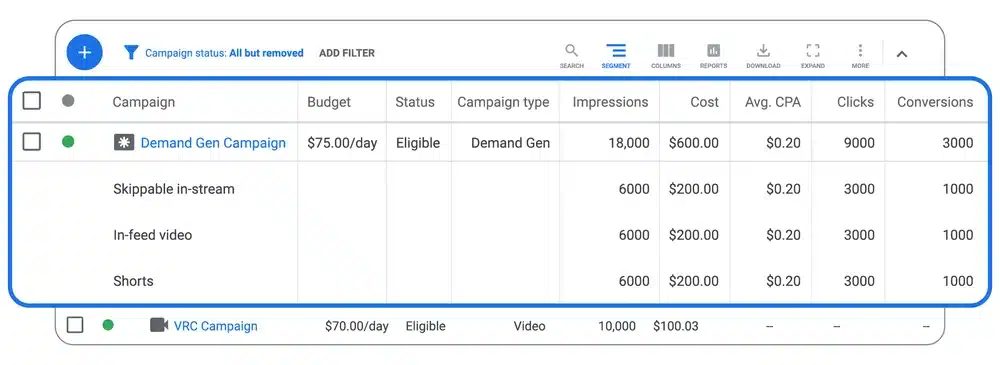This screenshot has width=1000, height=365.
Task: Click the ADD FILTER button
Action: [x=347, y=53]
